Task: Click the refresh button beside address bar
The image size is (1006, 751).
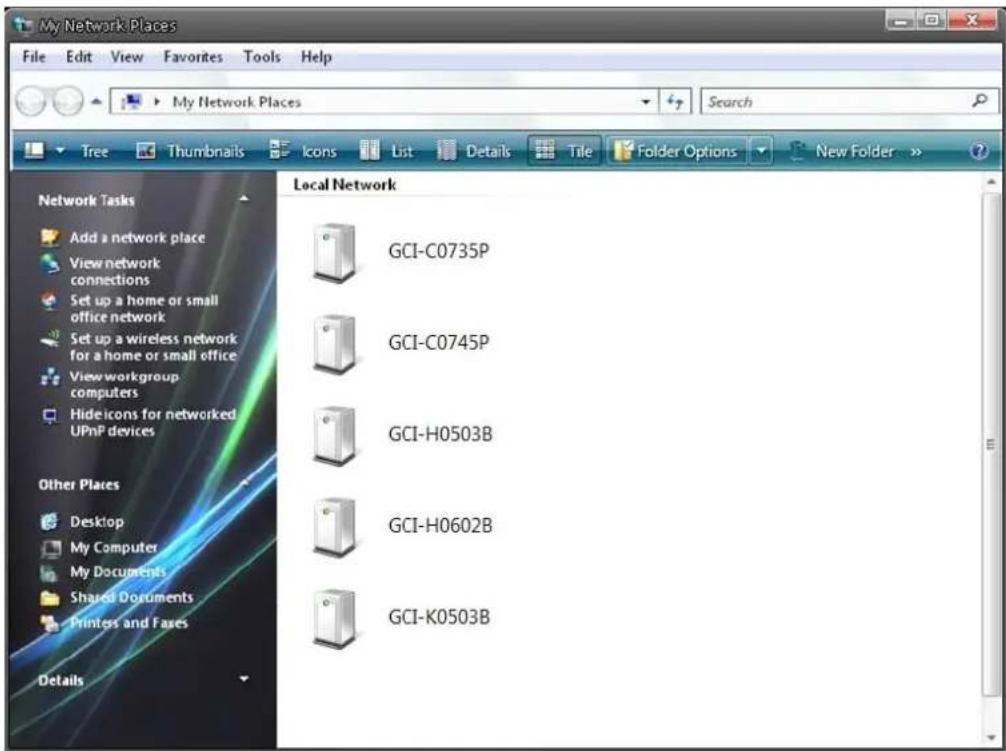Action: (675, 101)
